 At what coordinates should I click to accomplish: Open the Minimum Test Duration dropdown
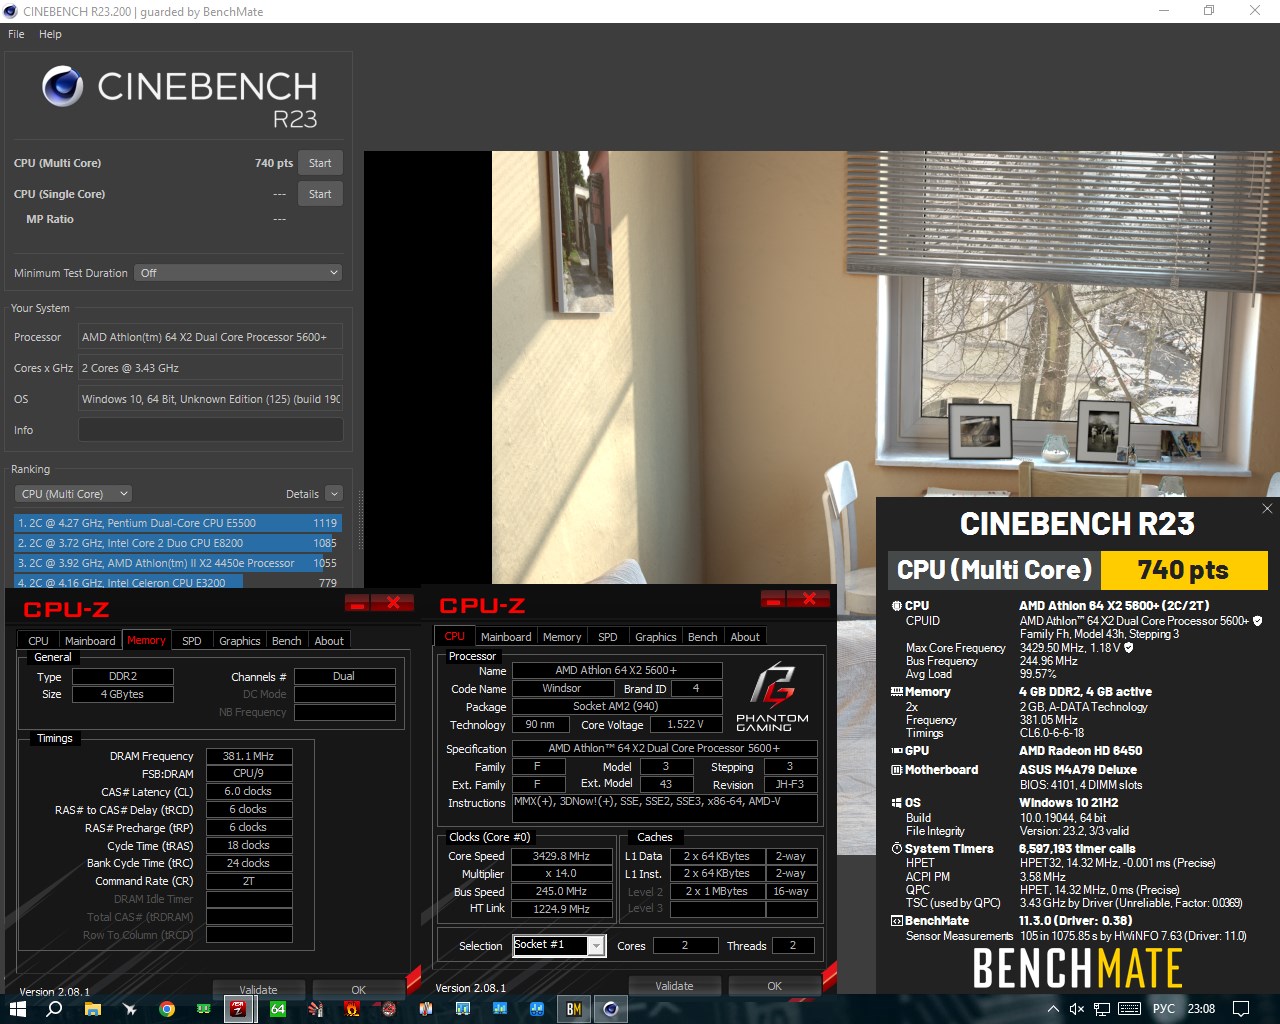tap(238, 273)
